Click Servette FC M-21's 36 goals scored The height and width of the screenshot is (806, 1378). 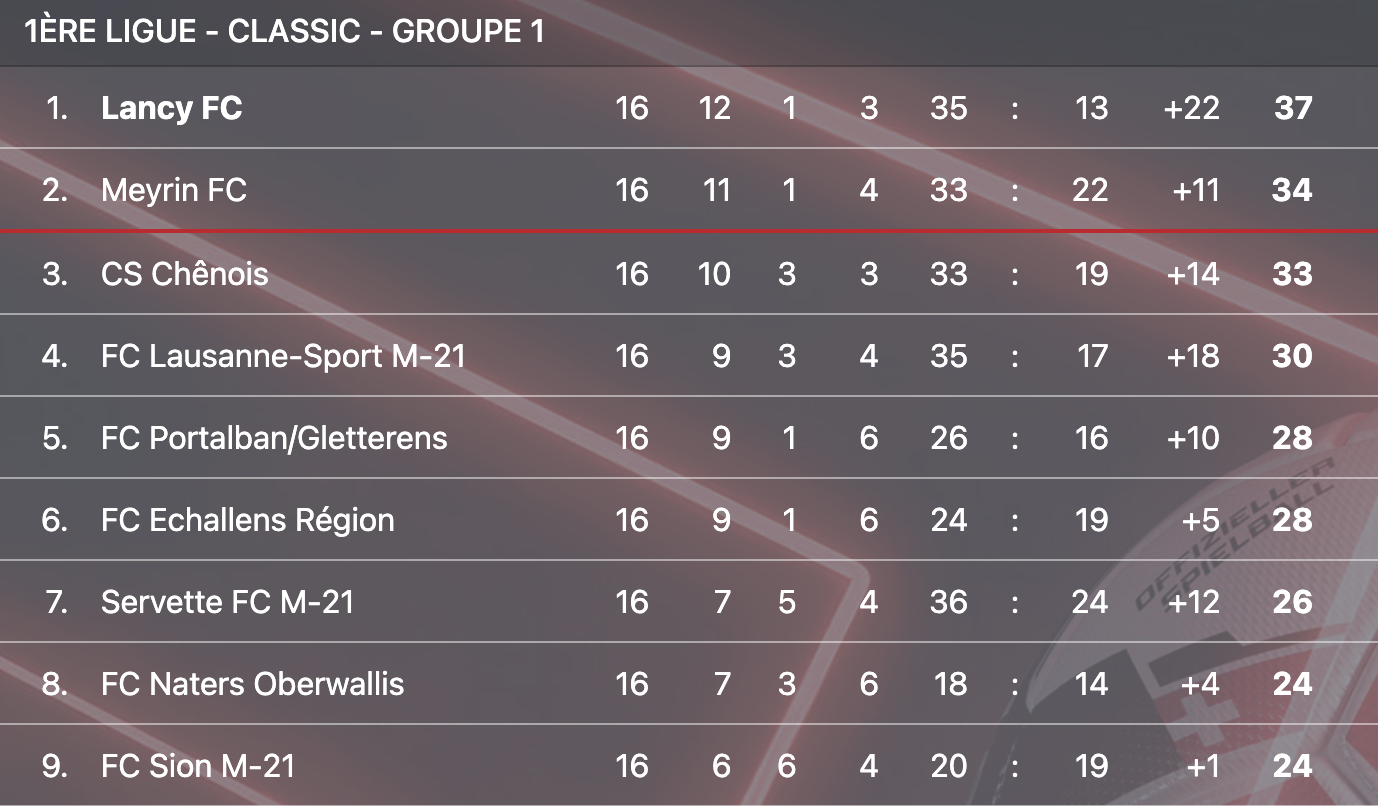click(948, 602)
